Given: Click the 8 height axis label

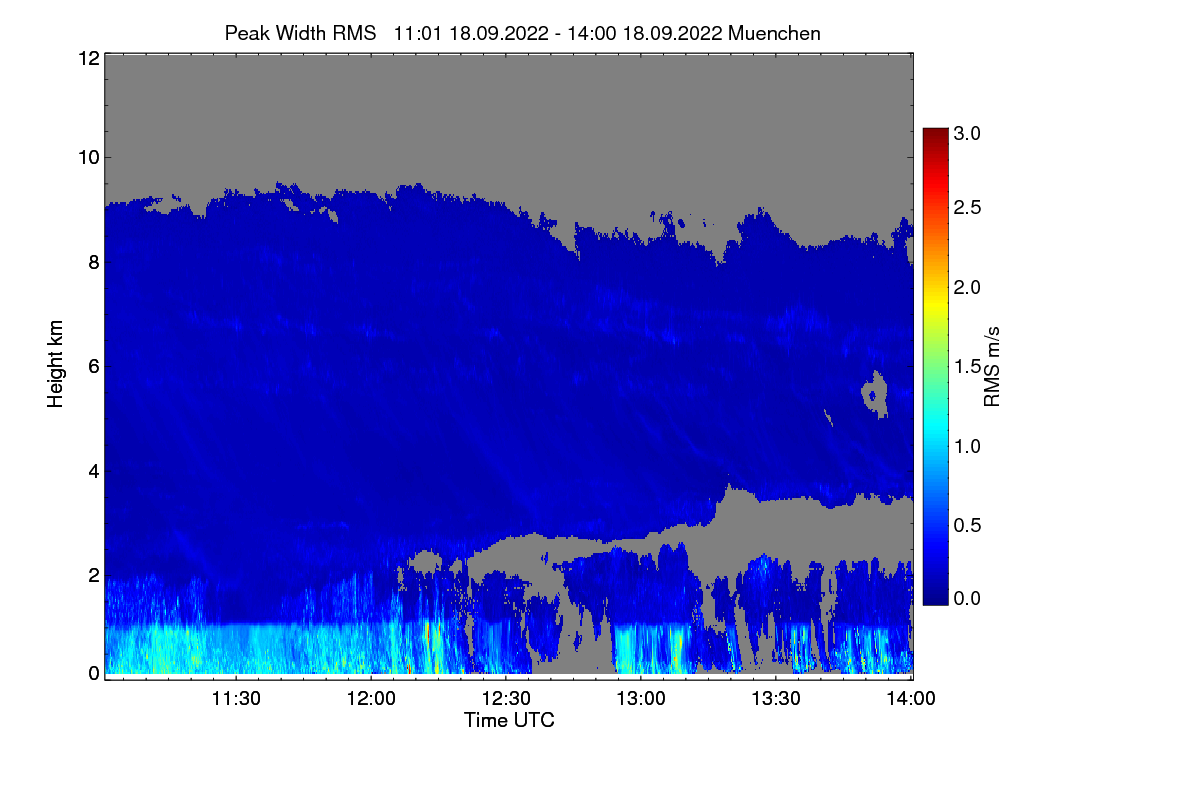Looking at the screenshot, I should click(x=93, y=263).
